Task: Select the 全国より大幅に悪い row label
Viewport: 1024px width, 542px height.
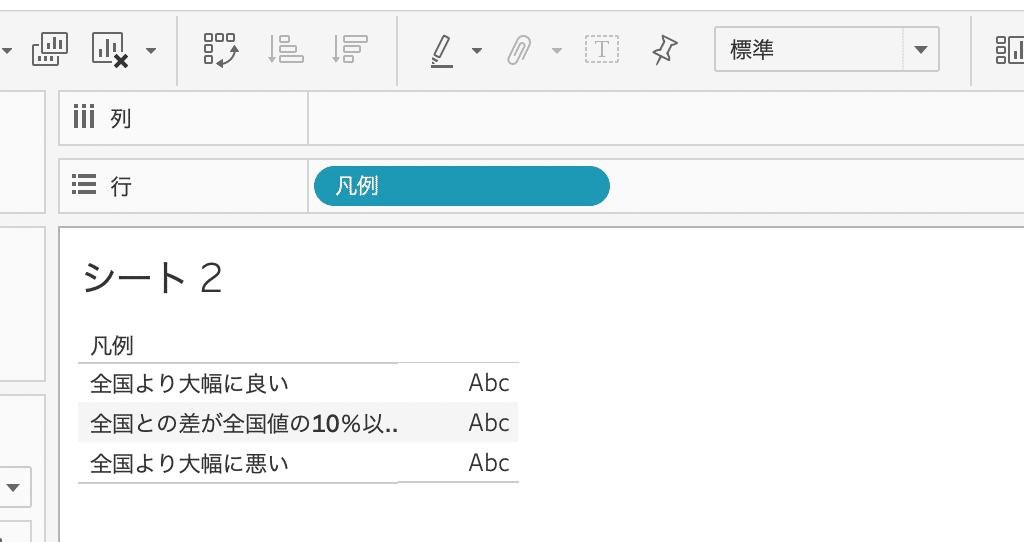Action: pos(189,464)
